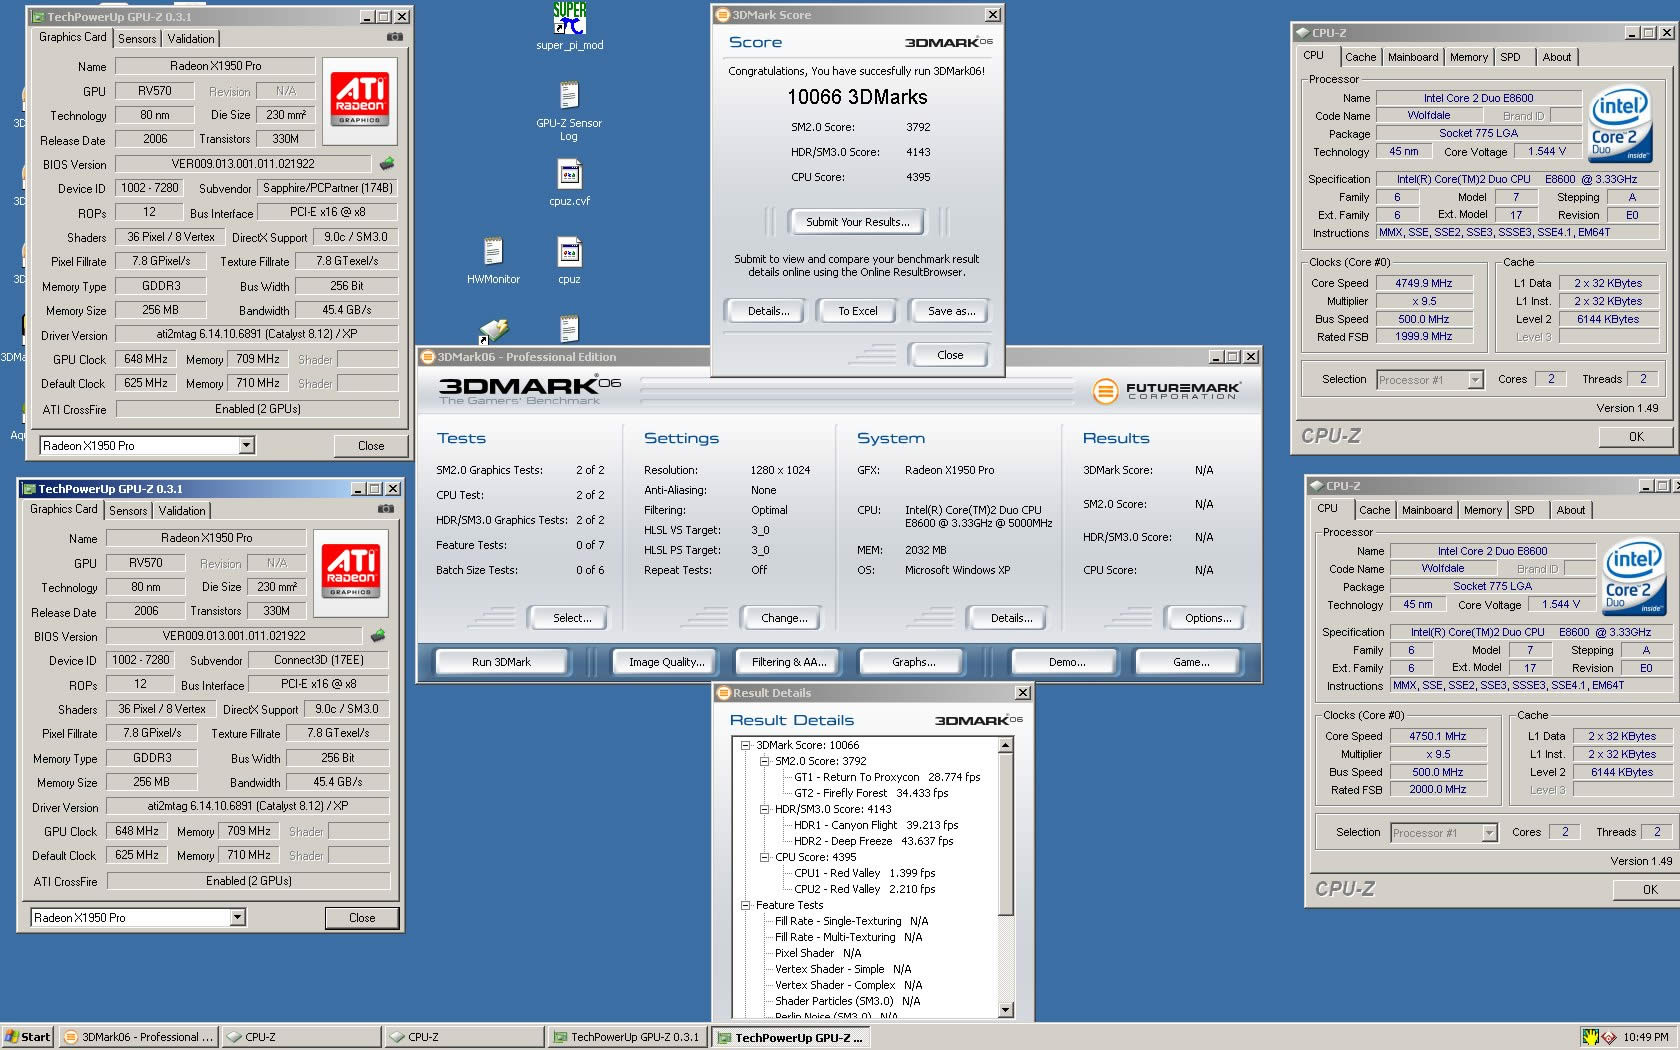Screen dimensions: 1680x1050
Task: Open the cpuz desktop icon
Action: (x=569, y=260)
